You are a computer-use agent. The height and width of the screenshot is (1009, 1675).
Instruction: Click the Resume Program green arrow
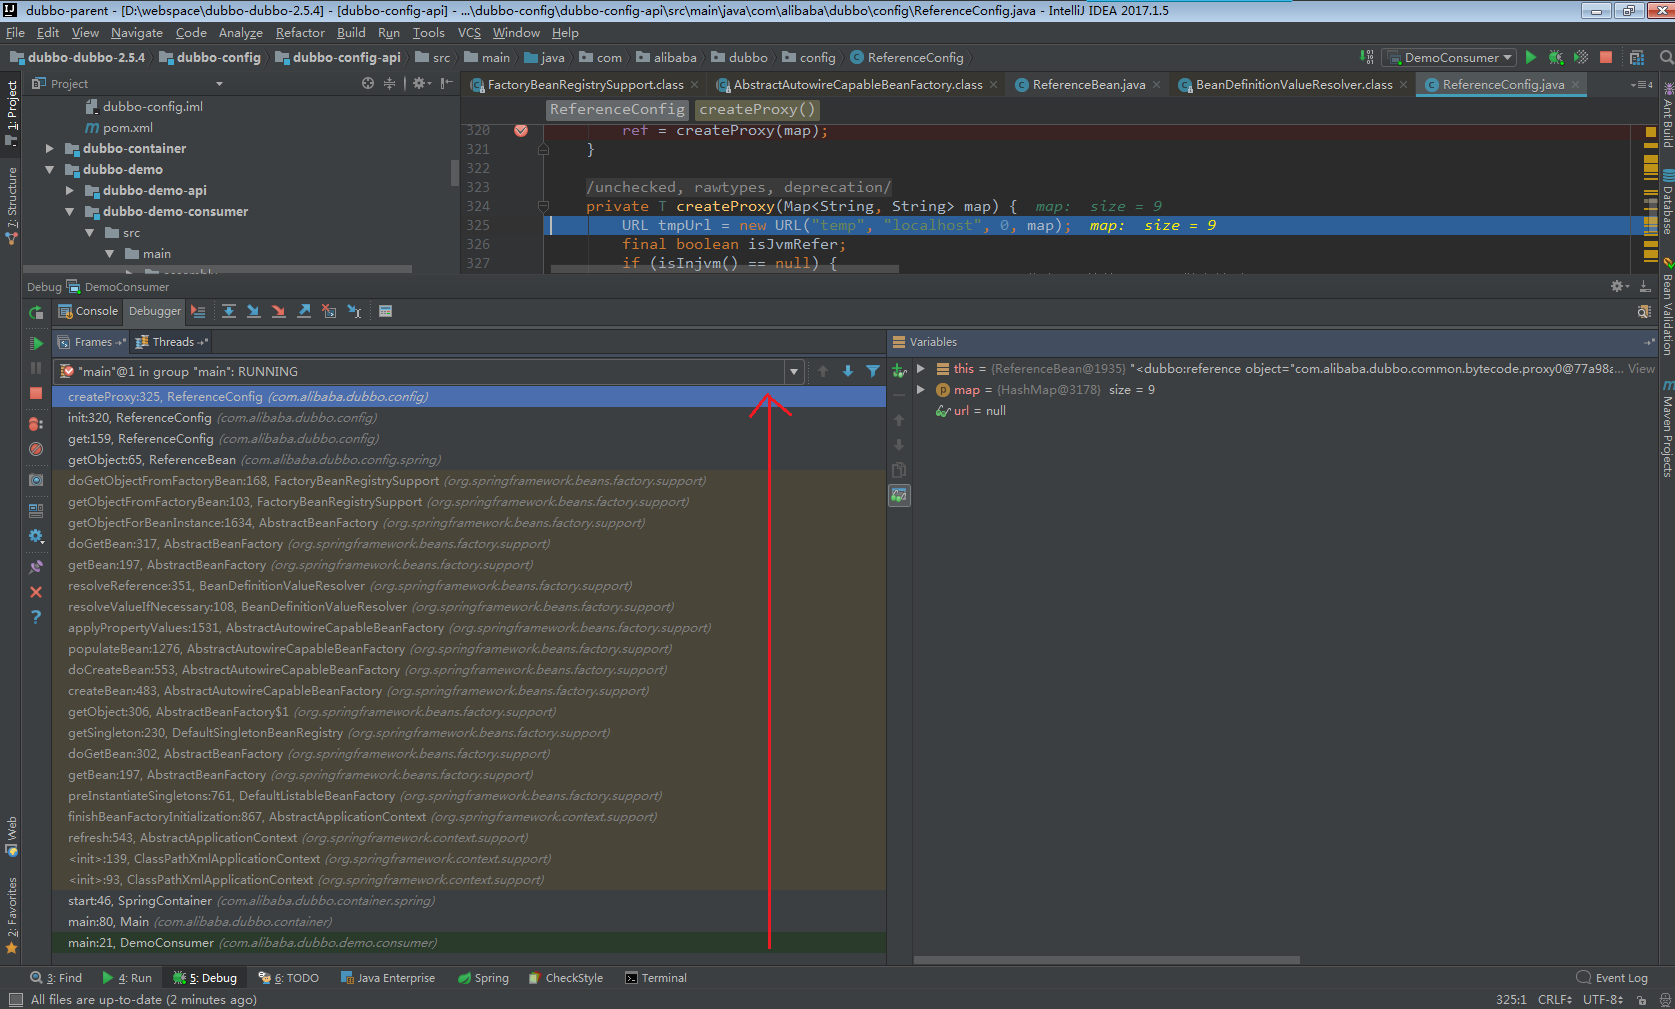coord(36,343)
